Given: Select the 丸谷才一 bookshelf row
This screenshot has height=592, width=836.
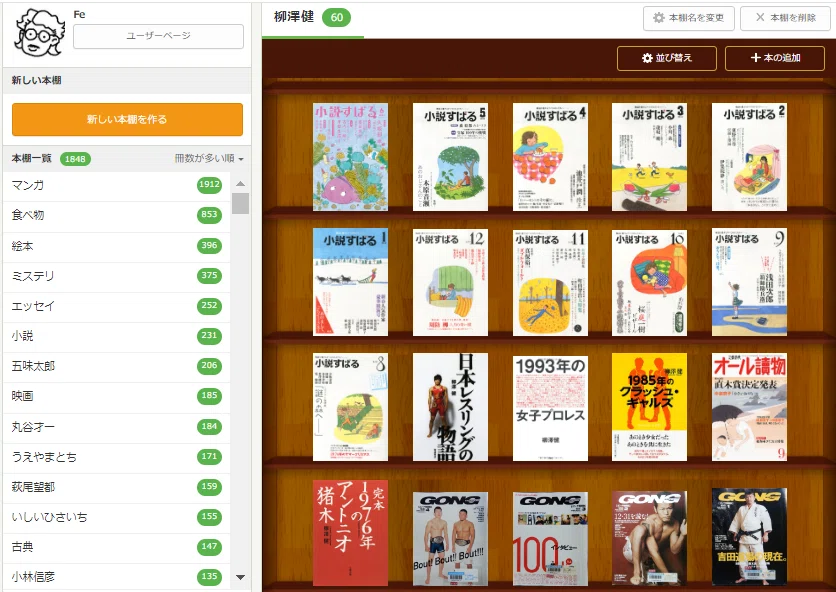Looking at the screenshot, I should [117, 427].
